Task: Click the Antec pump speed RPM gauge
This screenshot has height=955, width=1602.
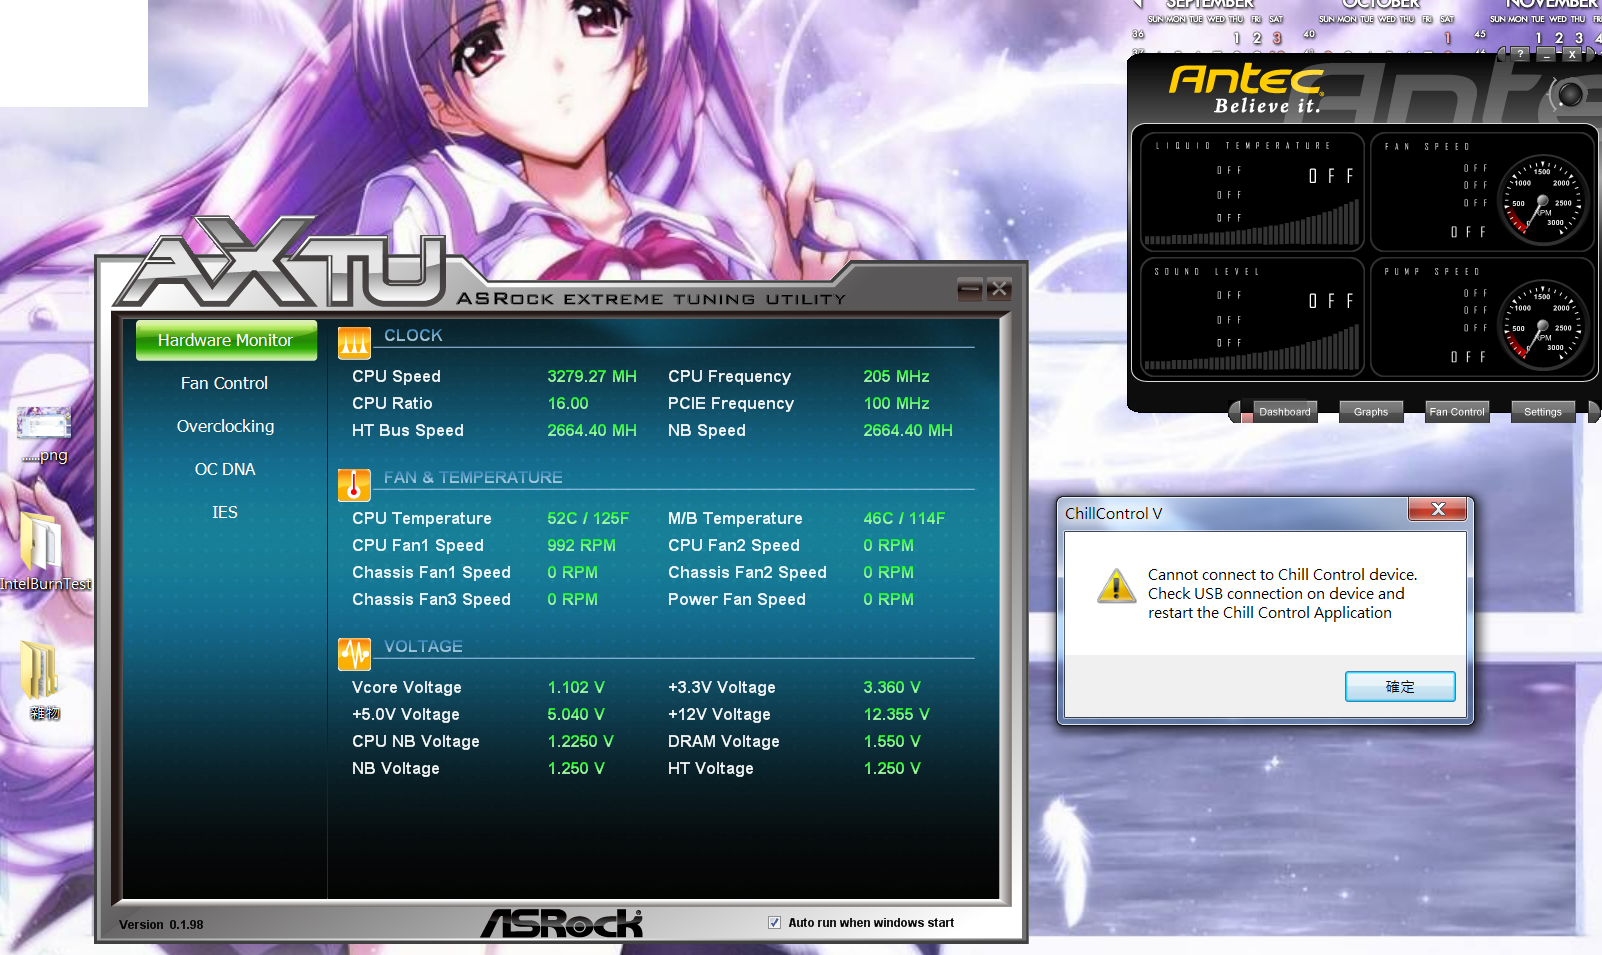Action: (1543, 325)
